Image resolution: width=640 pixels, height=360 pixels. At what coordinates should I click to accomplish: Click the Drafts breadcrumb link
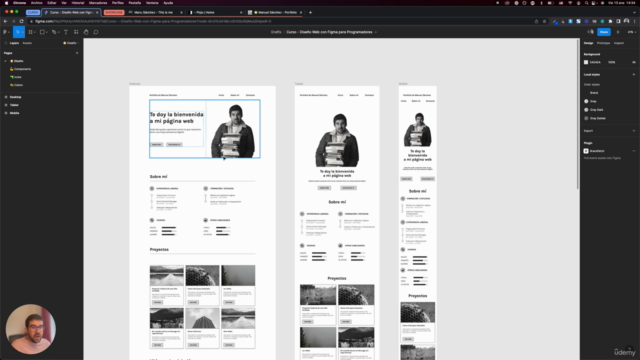[276, 32]
